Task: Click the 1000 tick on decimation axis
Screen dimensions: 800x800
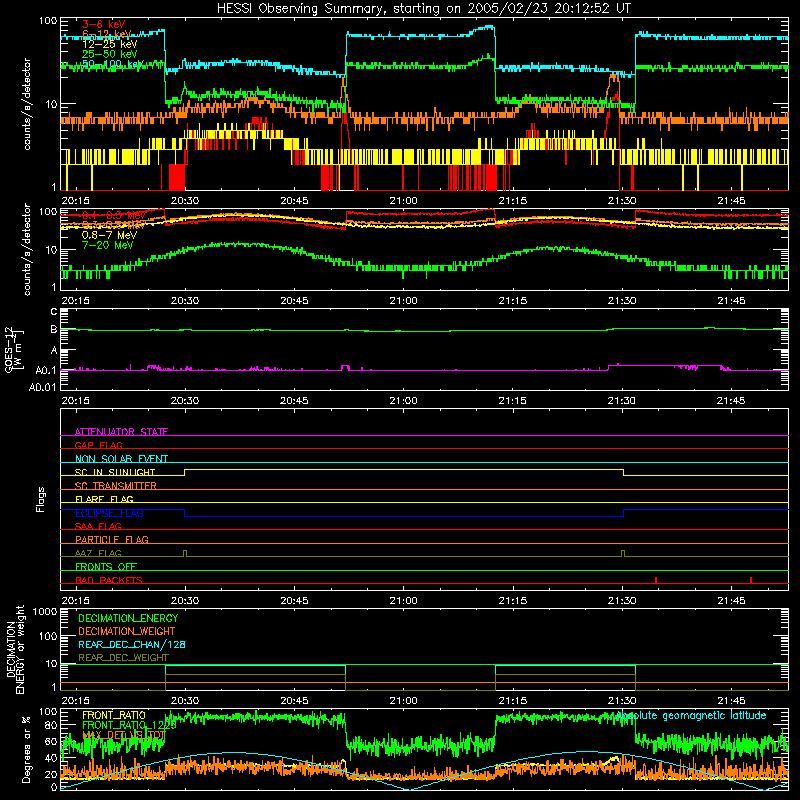Action: 45,612
